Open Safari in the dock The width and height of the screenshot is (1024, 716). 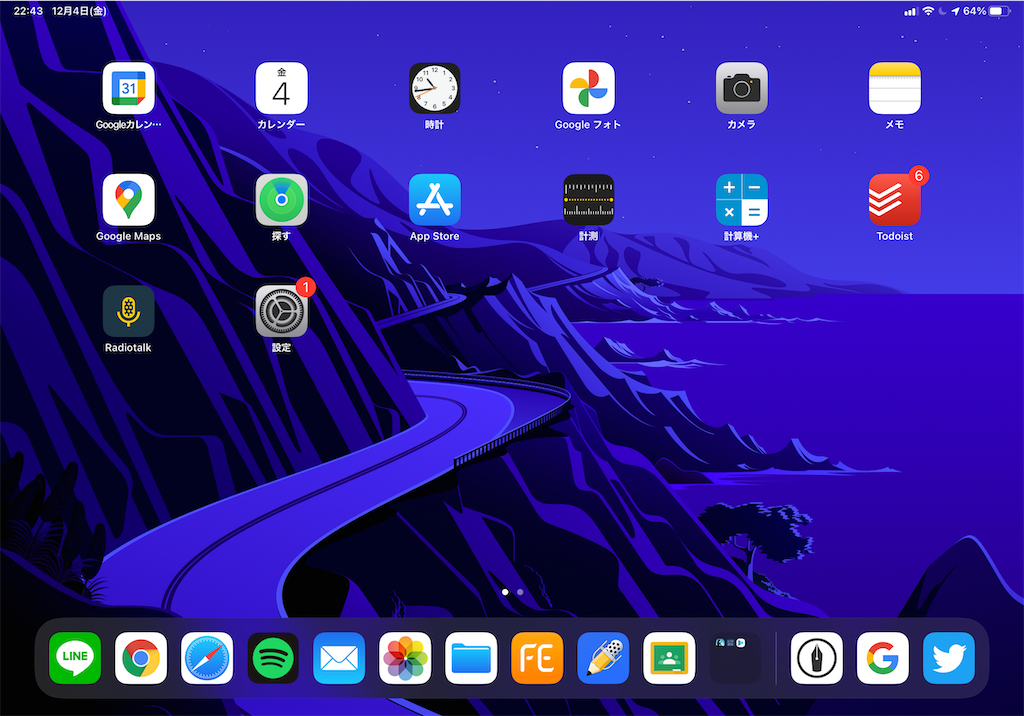[x=207, y=659]
